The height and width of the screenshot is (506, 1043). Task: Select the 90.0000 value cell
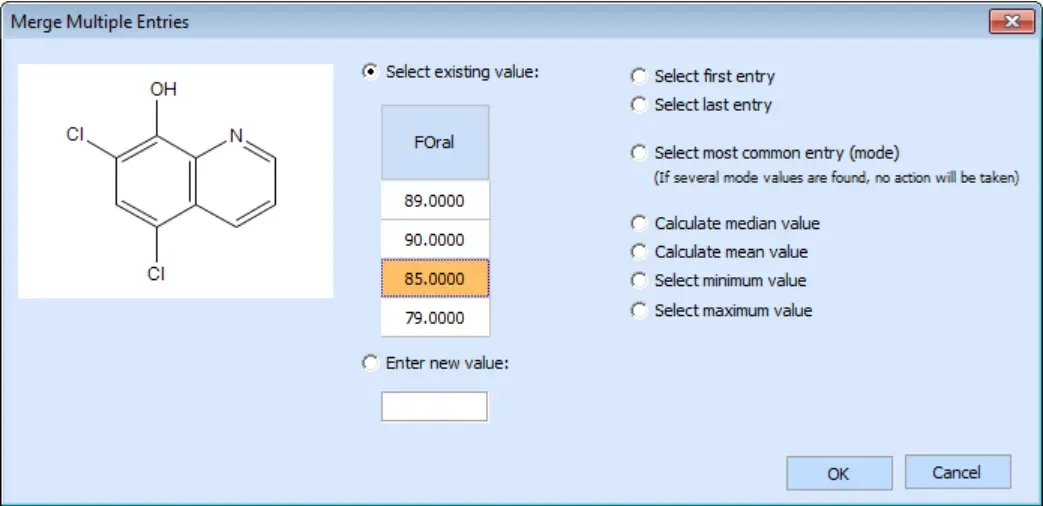(435, 239)
